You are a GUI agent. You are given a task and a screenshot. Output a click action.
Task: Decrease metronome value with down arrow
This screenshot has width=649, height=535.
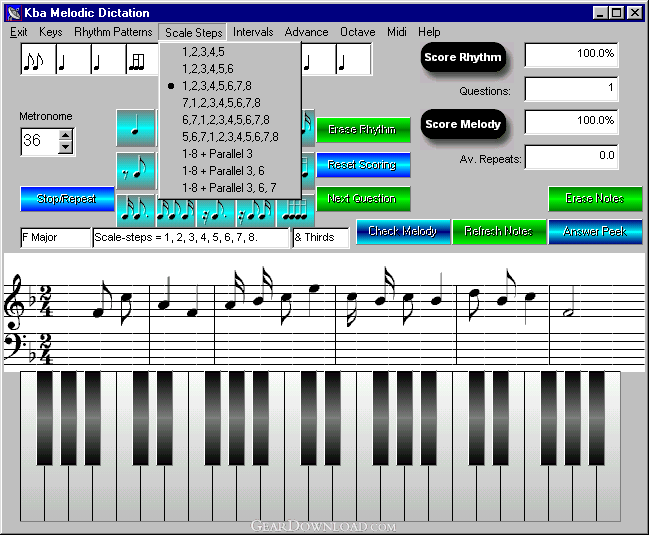coord(65,147)
